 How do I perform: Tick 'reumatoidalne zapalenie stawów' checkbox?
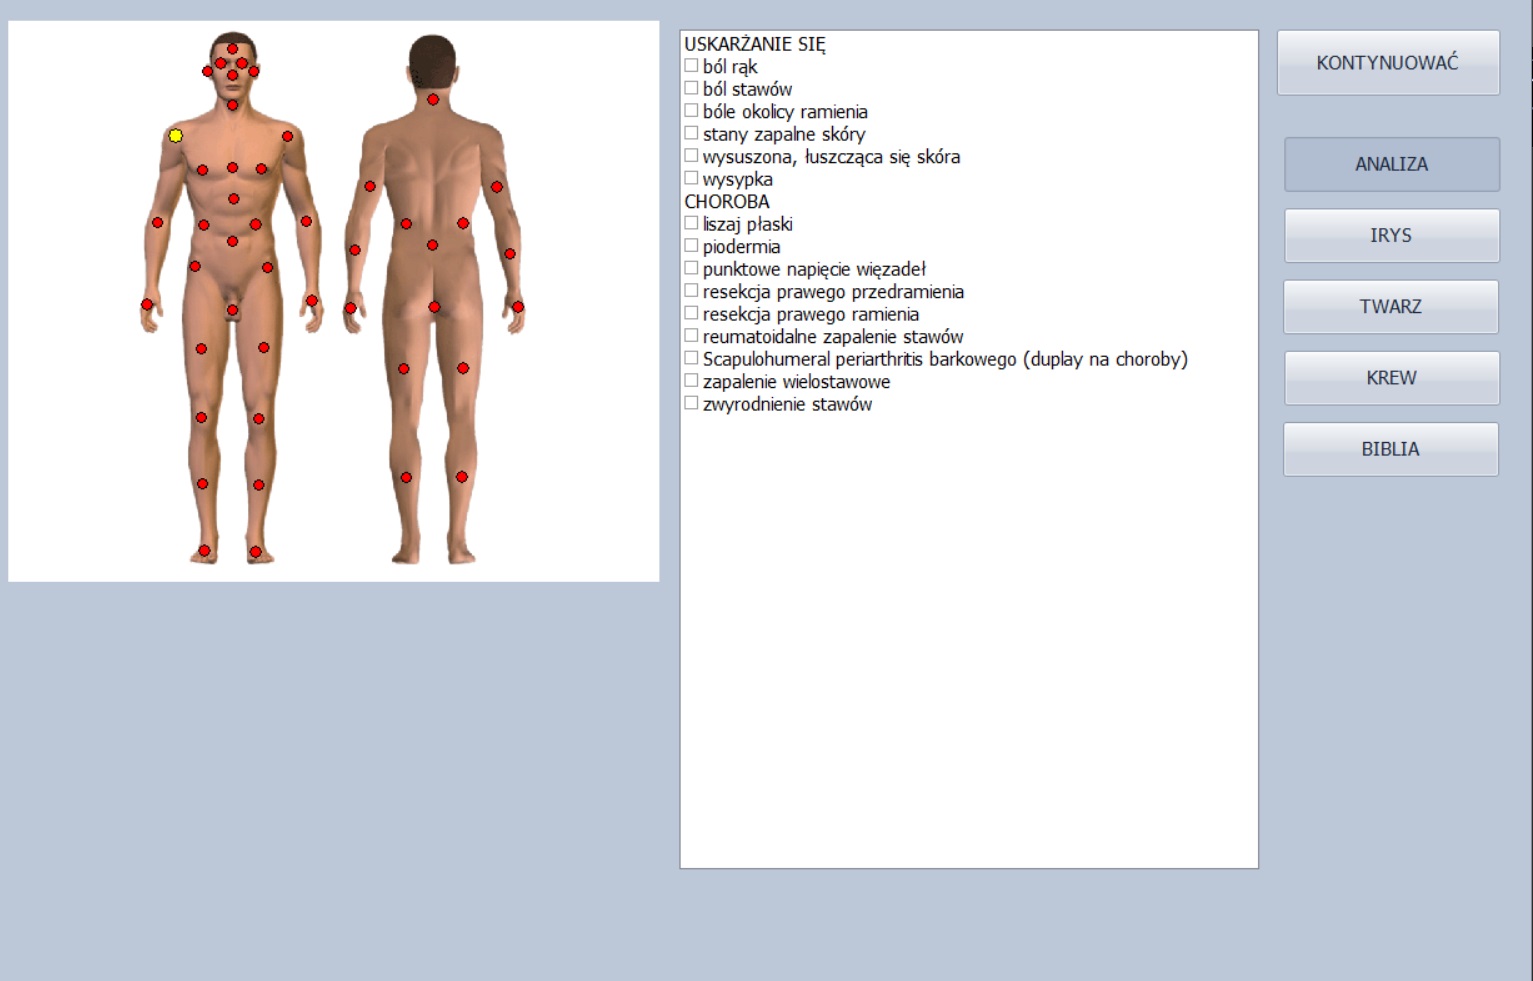pyautogui.click(x=691, y=336)
